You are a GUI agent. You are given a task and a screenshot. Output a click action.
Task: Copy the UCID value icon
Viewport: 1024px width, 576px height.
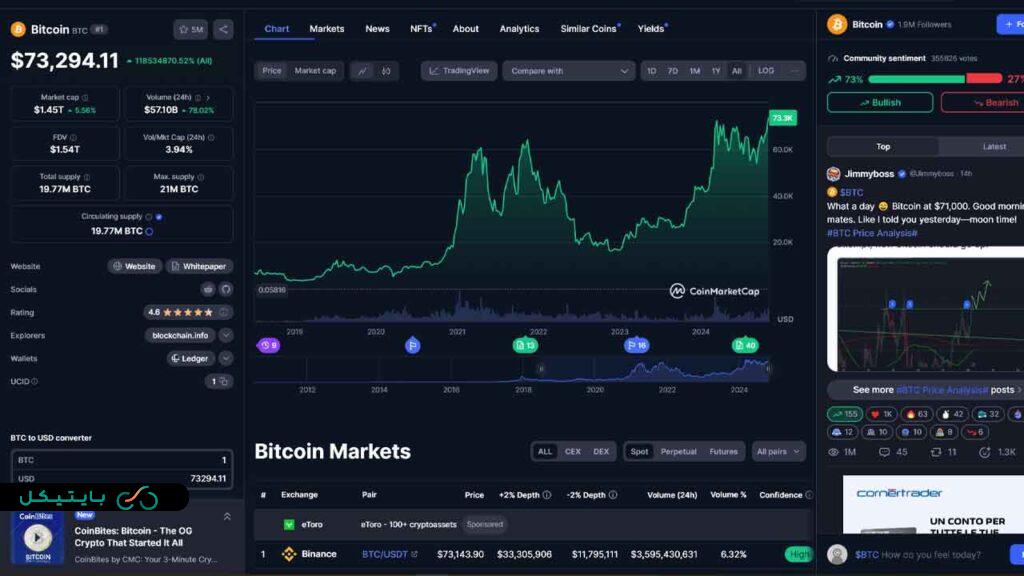click(x=224, y=381)
